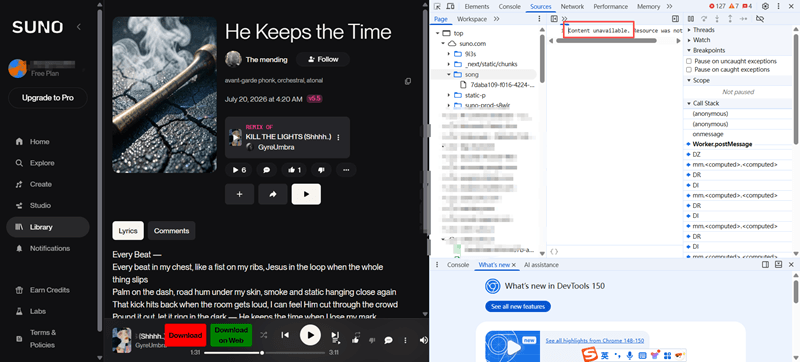Click the Follow button next to The mending
The image size is (800, 362).
323,59
